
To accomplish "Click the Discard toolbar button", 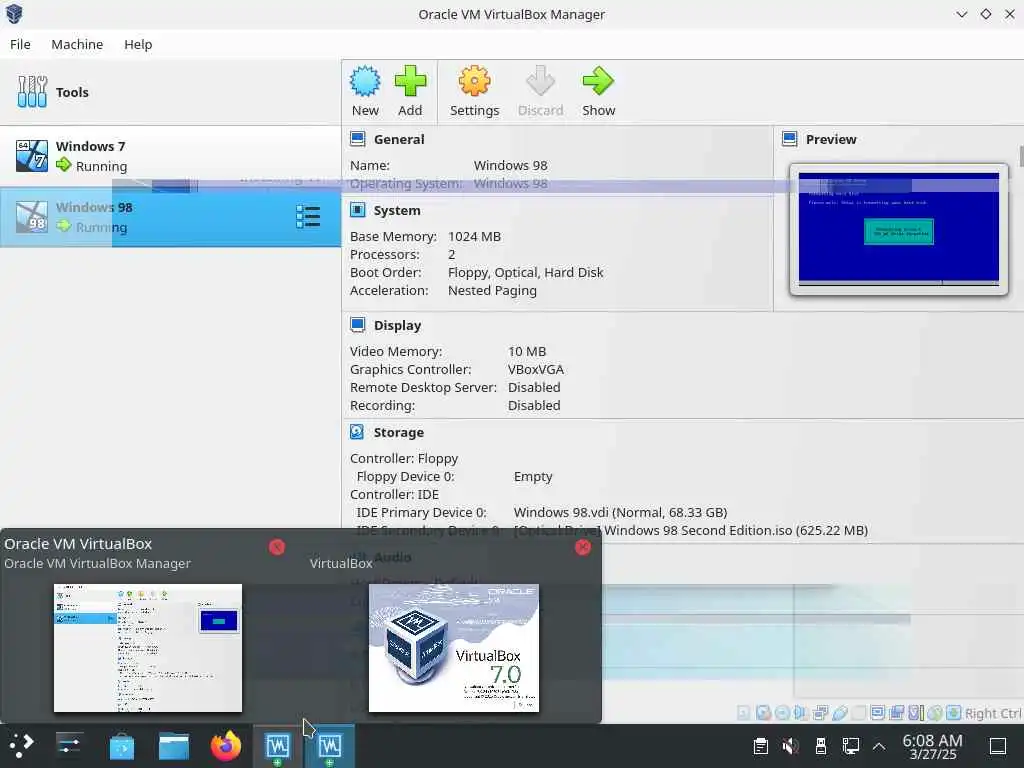I will point(540,91).
